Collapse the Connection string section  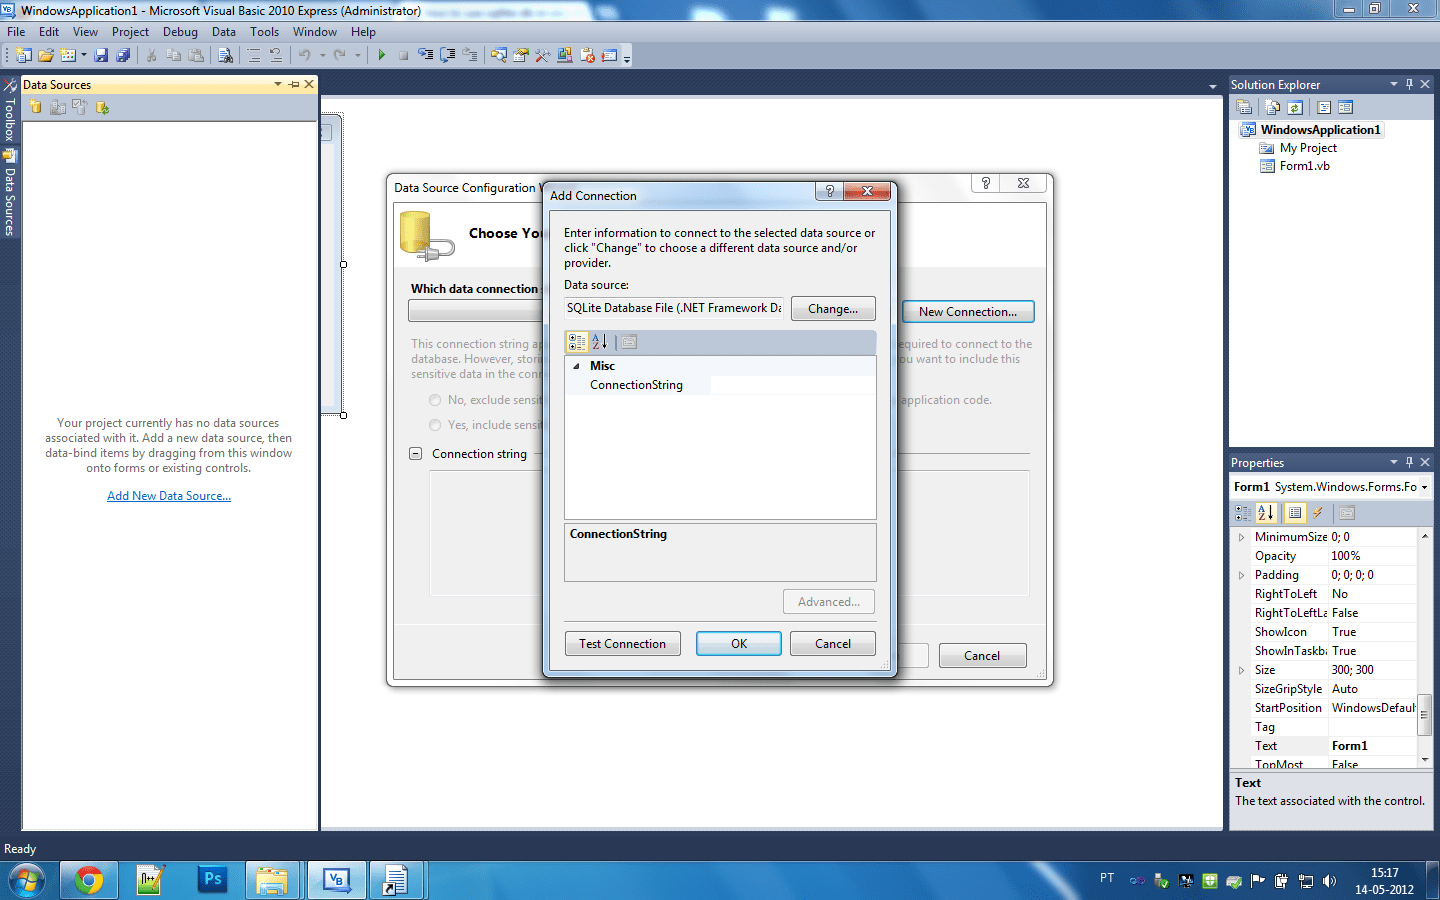coord(416,454)
